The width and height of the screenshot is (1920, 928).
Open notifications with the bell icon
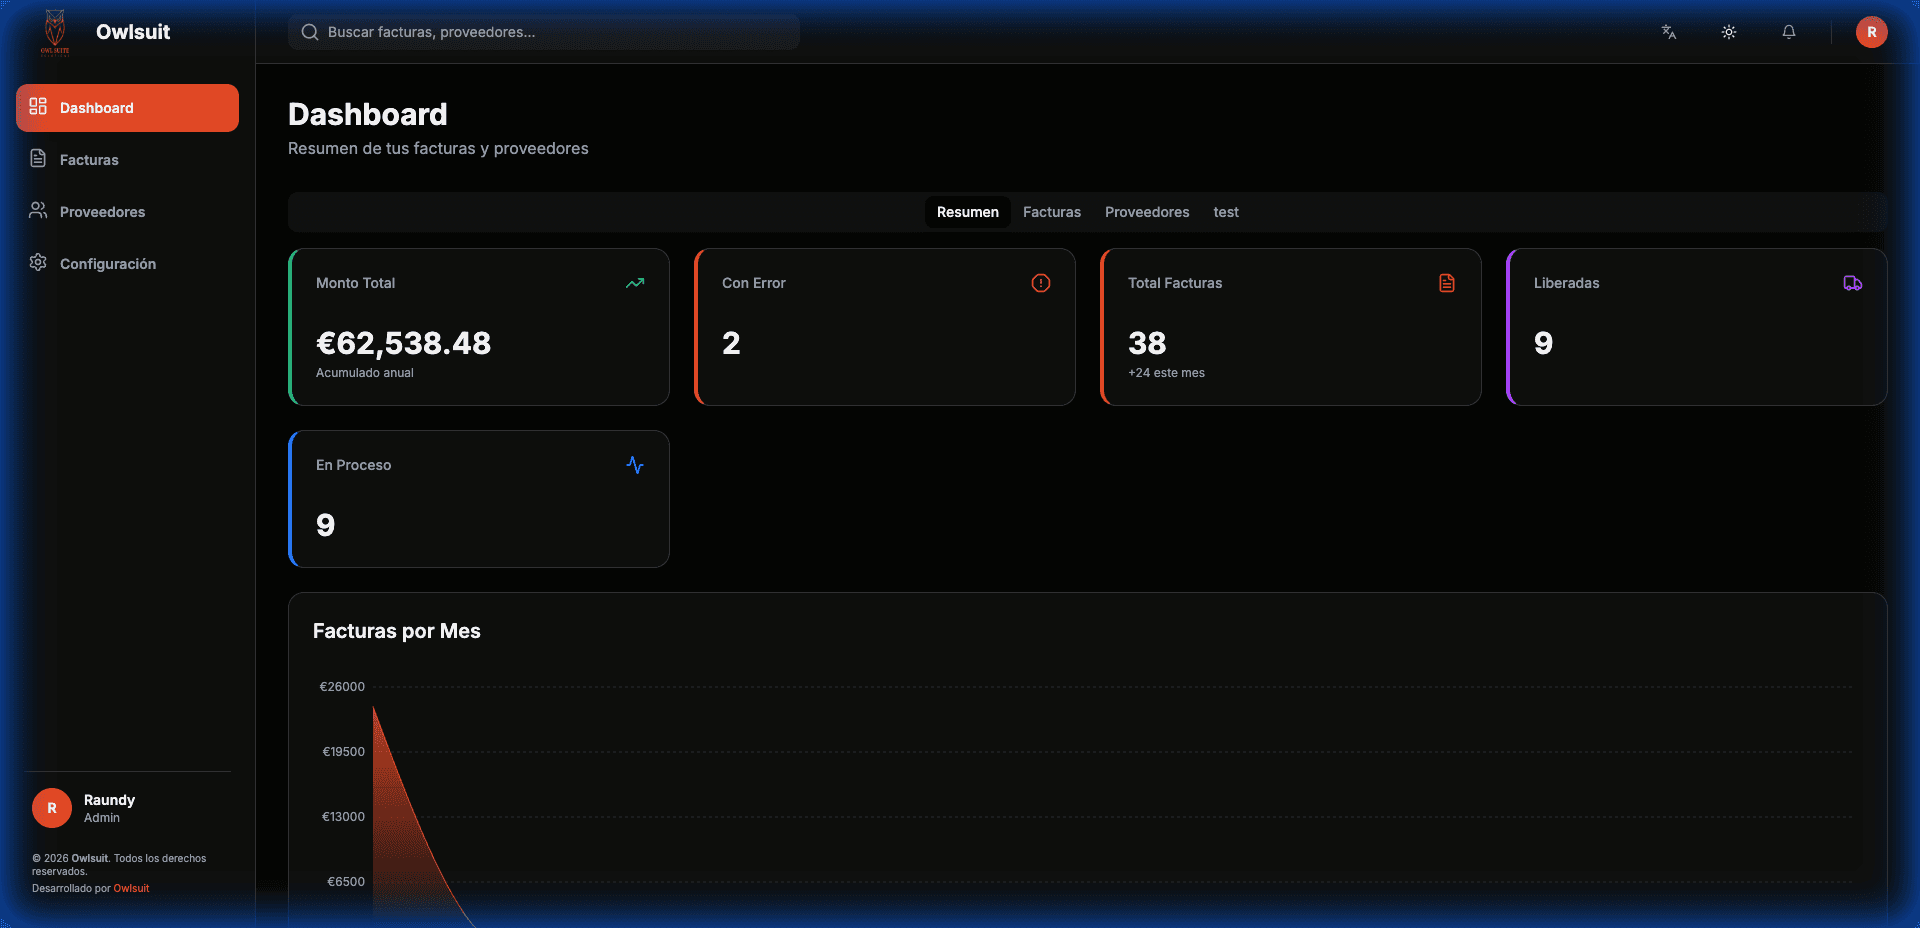pyautogui.click(x=1789, y=32)
